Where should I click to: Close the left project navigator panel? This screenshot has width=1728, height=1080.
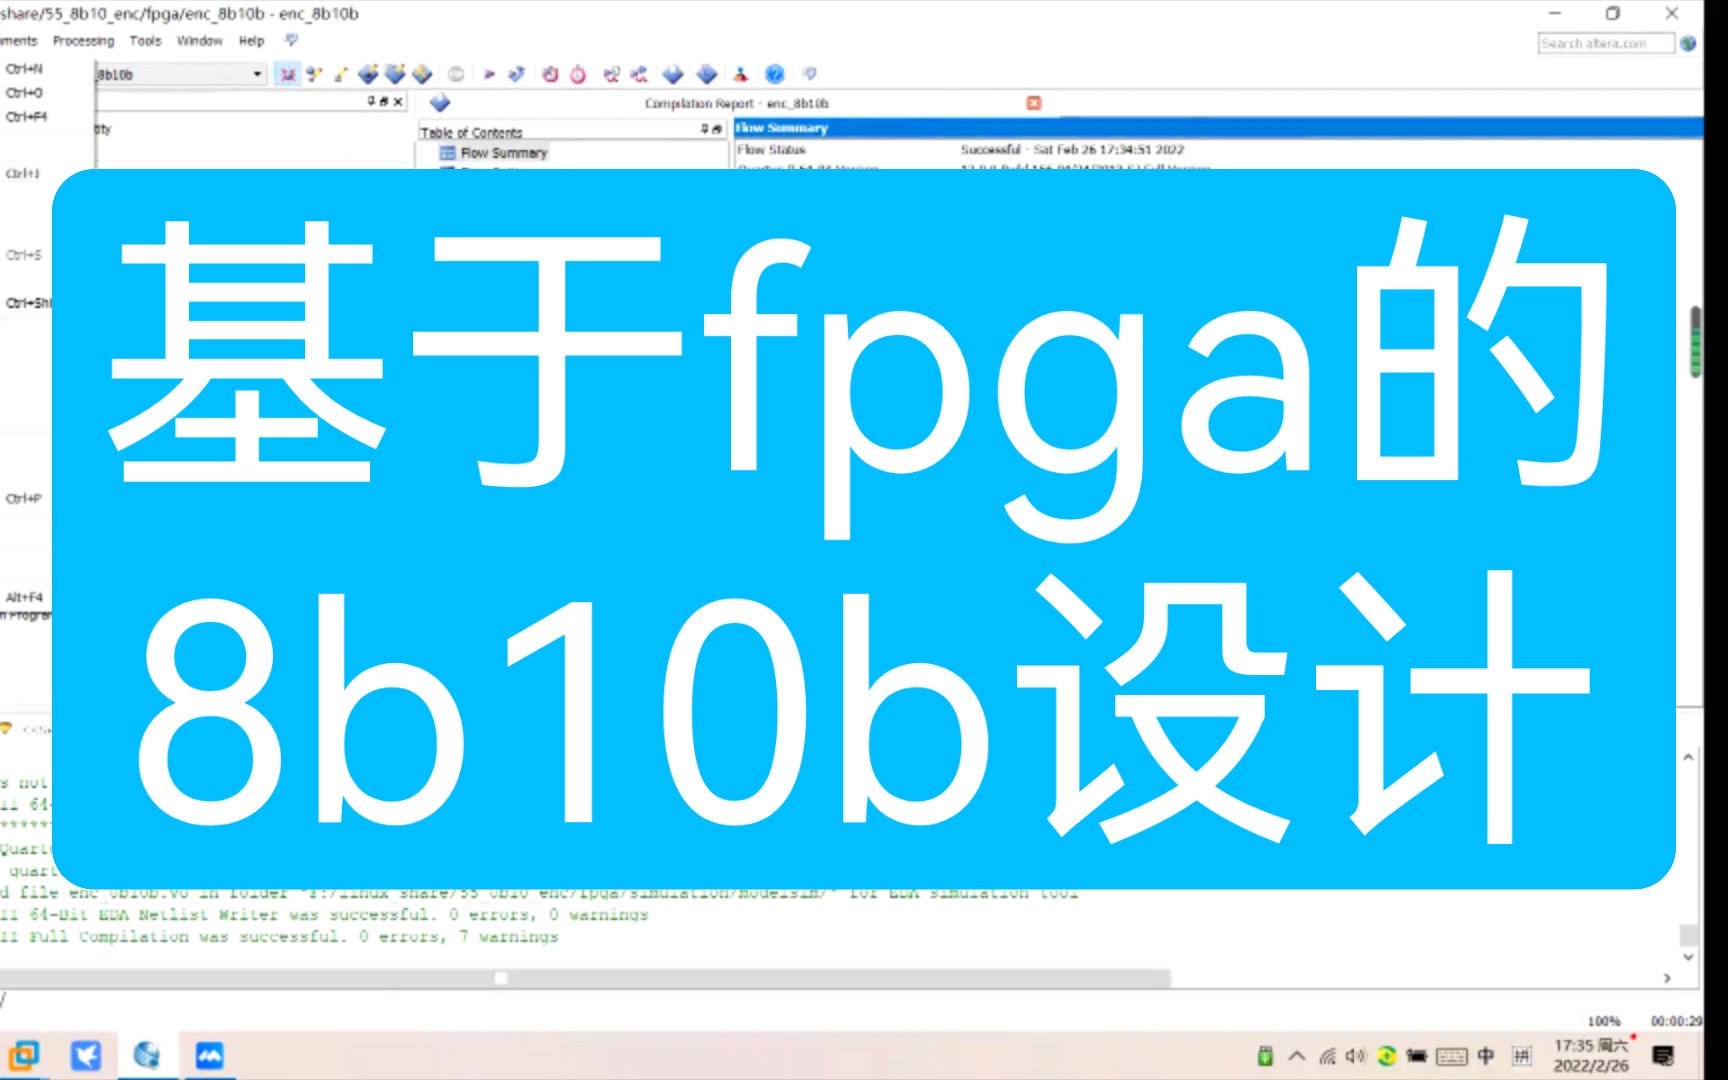click(398, 101)
